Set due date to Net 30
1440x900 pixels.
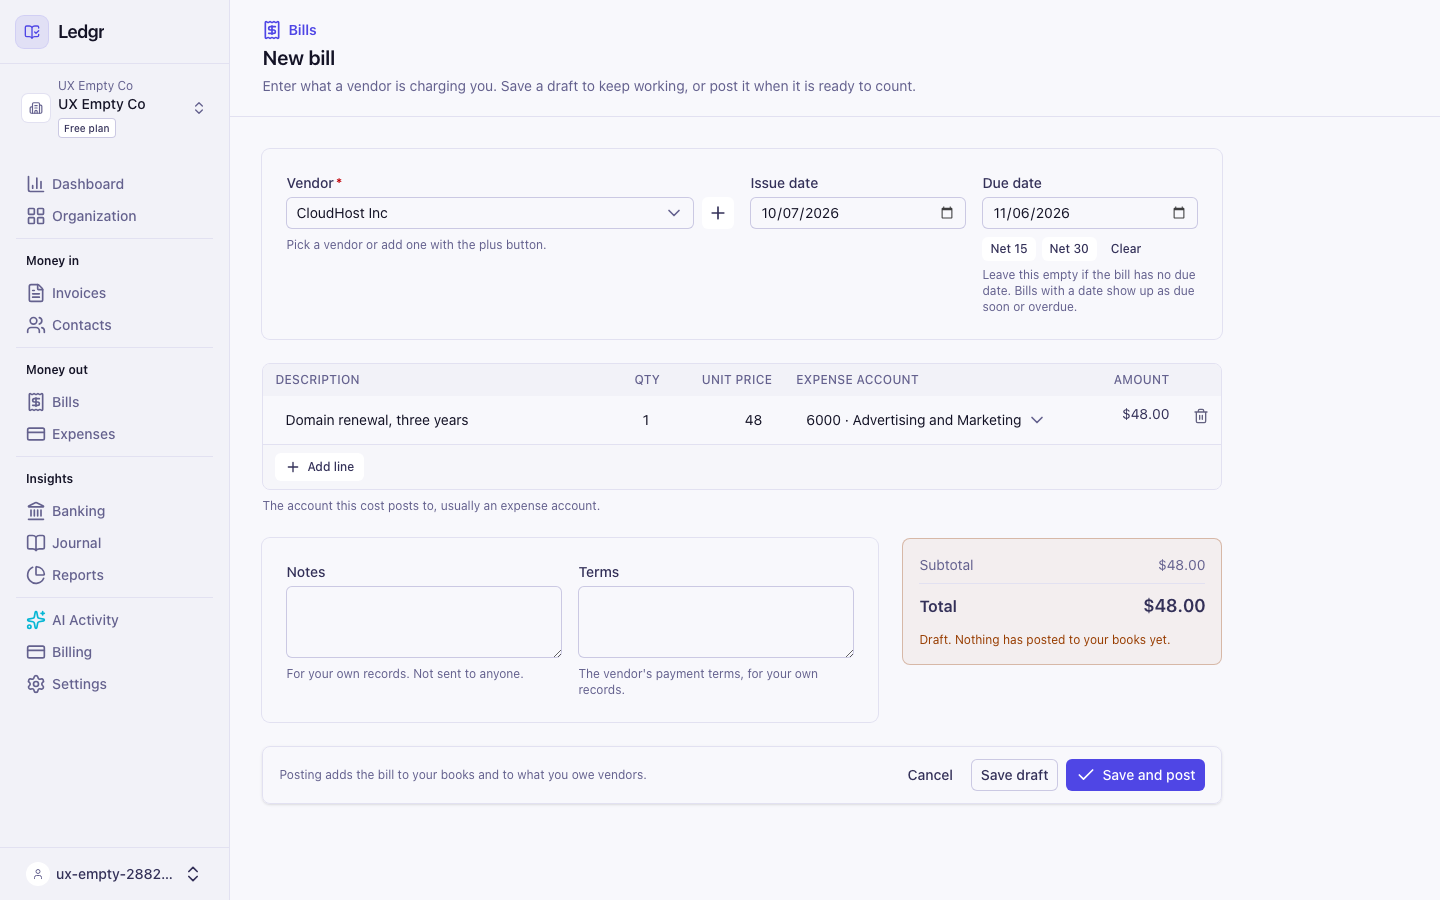[1069, 249]
